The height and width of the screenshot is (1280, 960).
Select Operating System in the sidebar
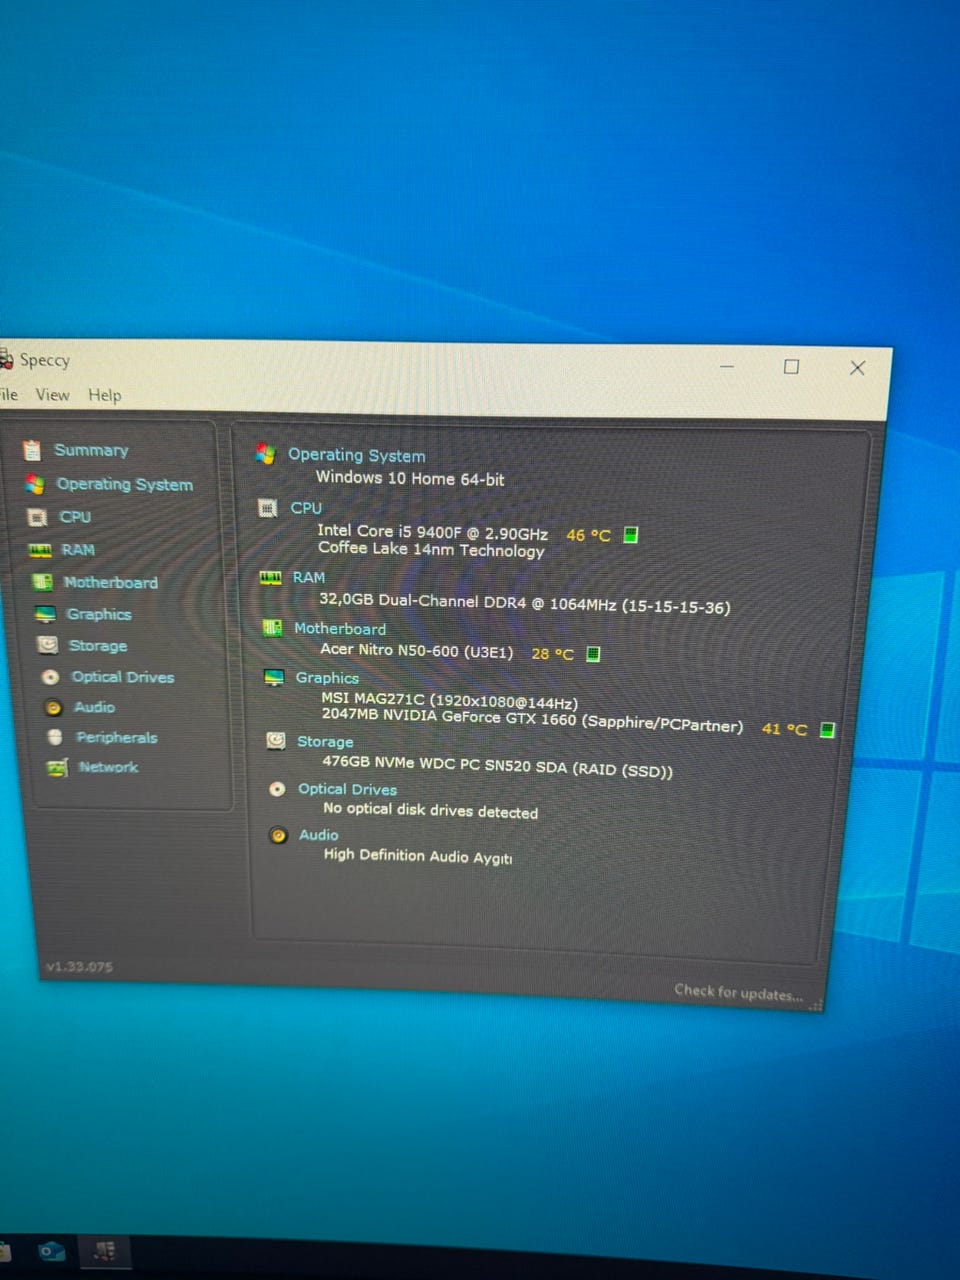(x=125, y=484)
